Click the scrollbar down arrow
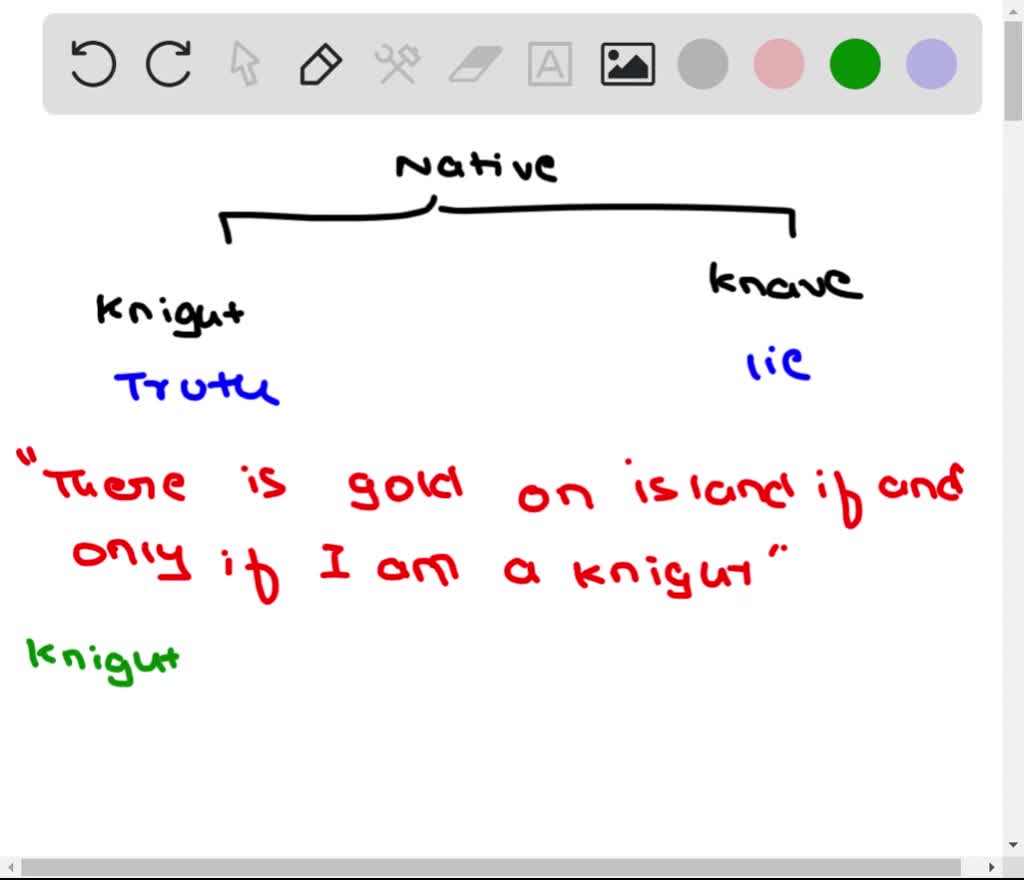Viewport: 1024px width, 880px height. coord(1014,844)
